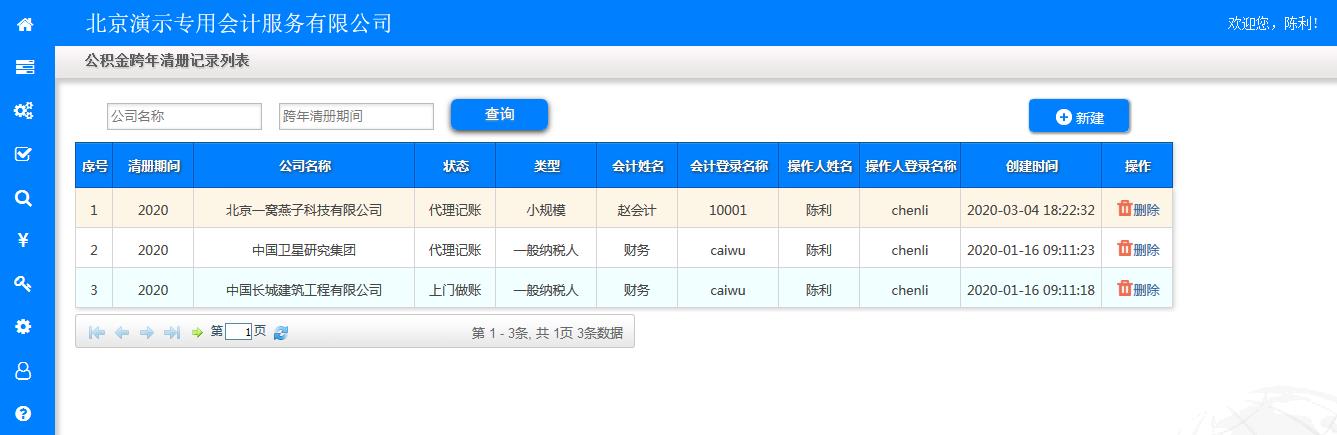
Task: Click the 欢迎您，陈利! greeting
Action: (x=1273, y=23)
